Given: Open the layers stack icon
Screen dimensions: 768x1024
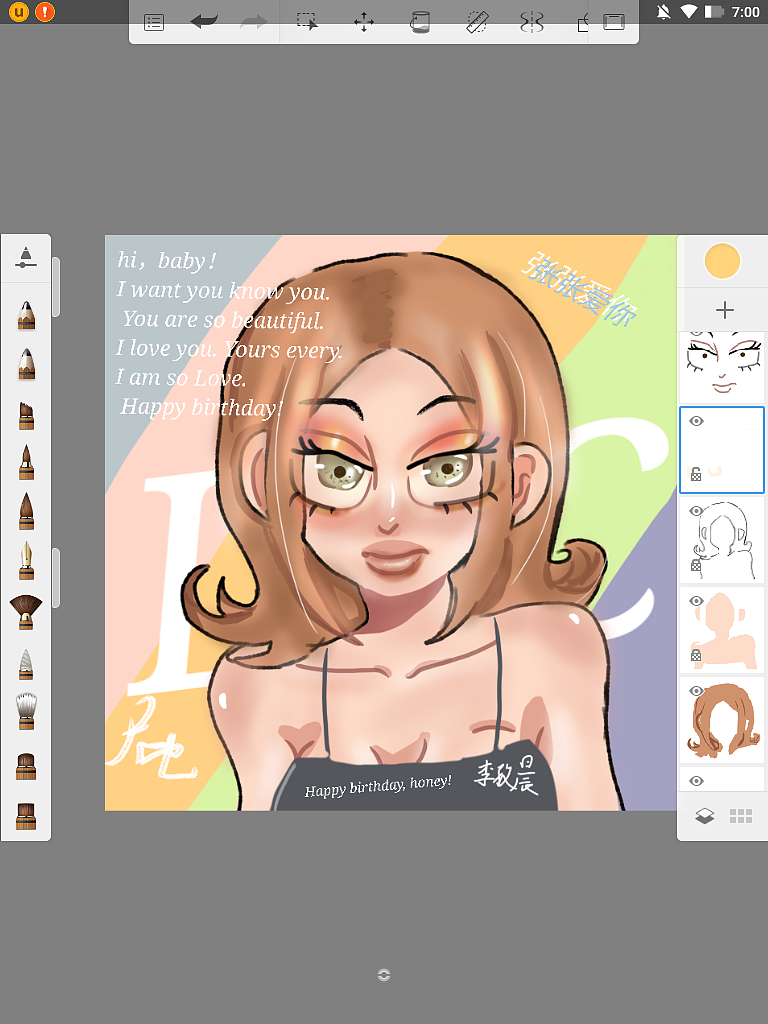Looking at the screenshot, I should pos(704,816).
